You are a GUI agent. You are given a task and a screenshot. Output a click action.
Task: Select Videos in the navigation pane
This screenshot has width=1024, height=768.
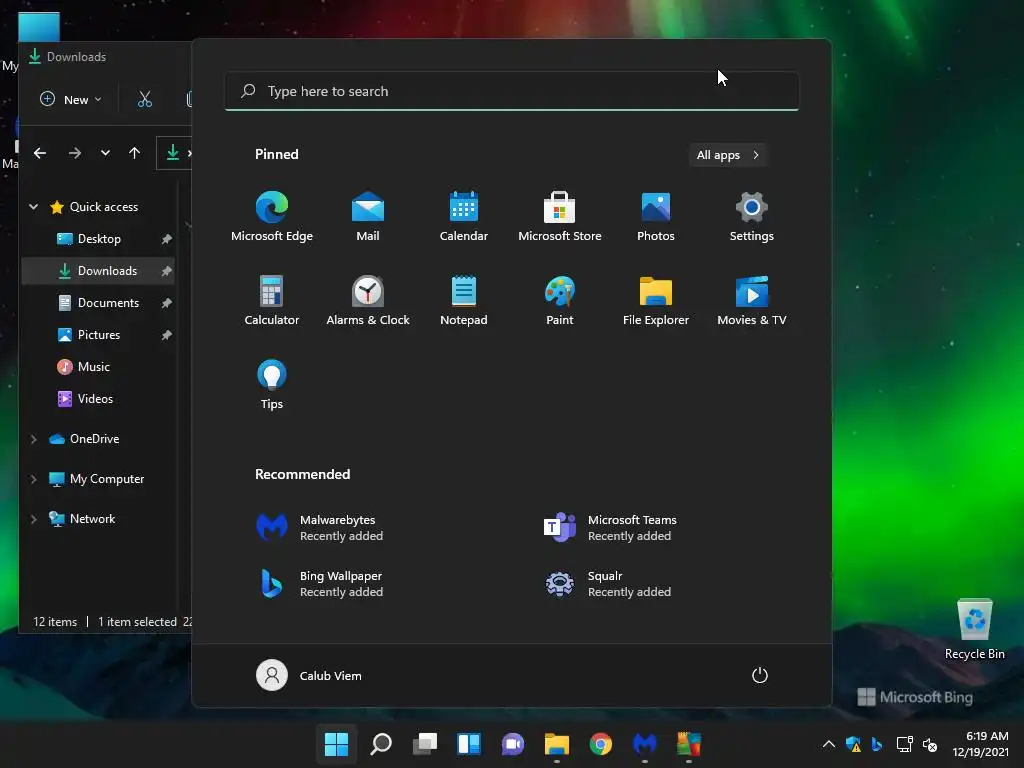[99, 398]
